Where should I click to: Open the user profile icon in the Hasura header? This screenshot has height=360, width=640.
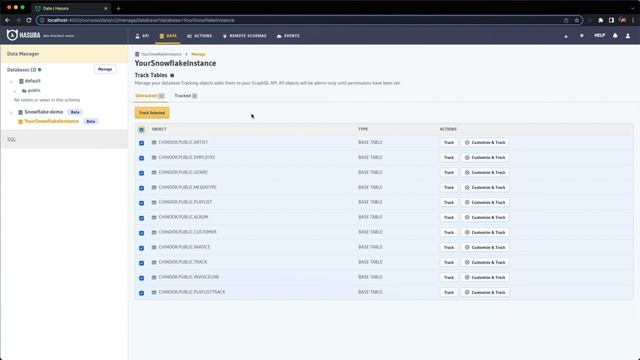tap(628, 36)
